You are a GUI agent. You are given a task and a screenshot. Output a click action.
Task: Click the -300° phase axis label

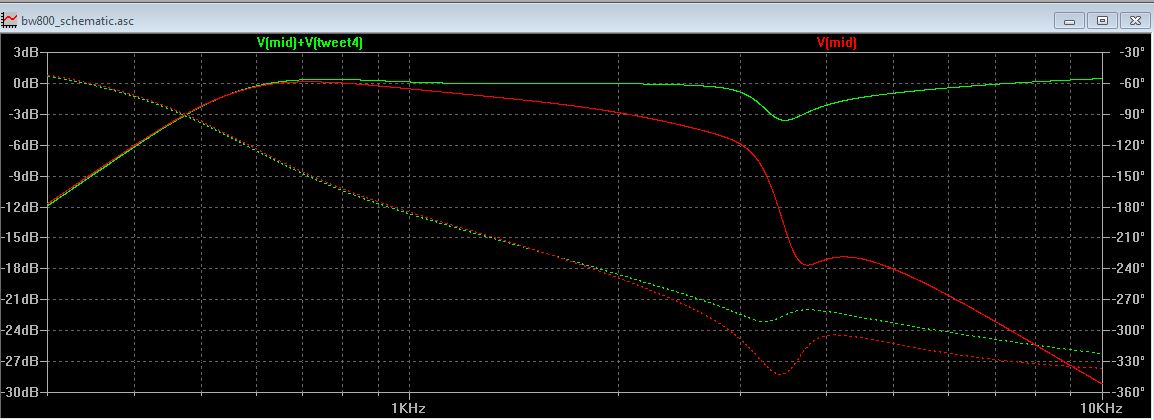pyautogui.click(x=1130, y=330)
